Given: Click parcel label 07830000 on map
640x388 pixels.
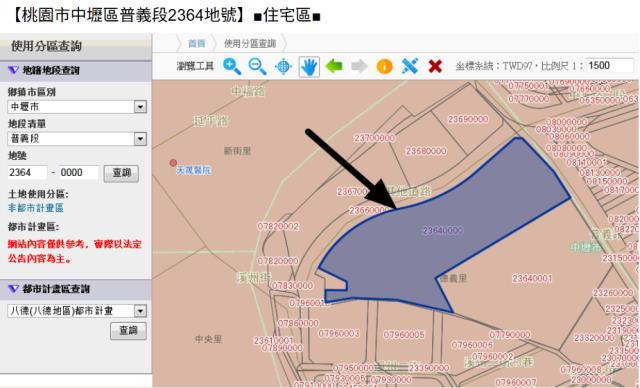Looking at the screenshot, I should tap(293, 286).
